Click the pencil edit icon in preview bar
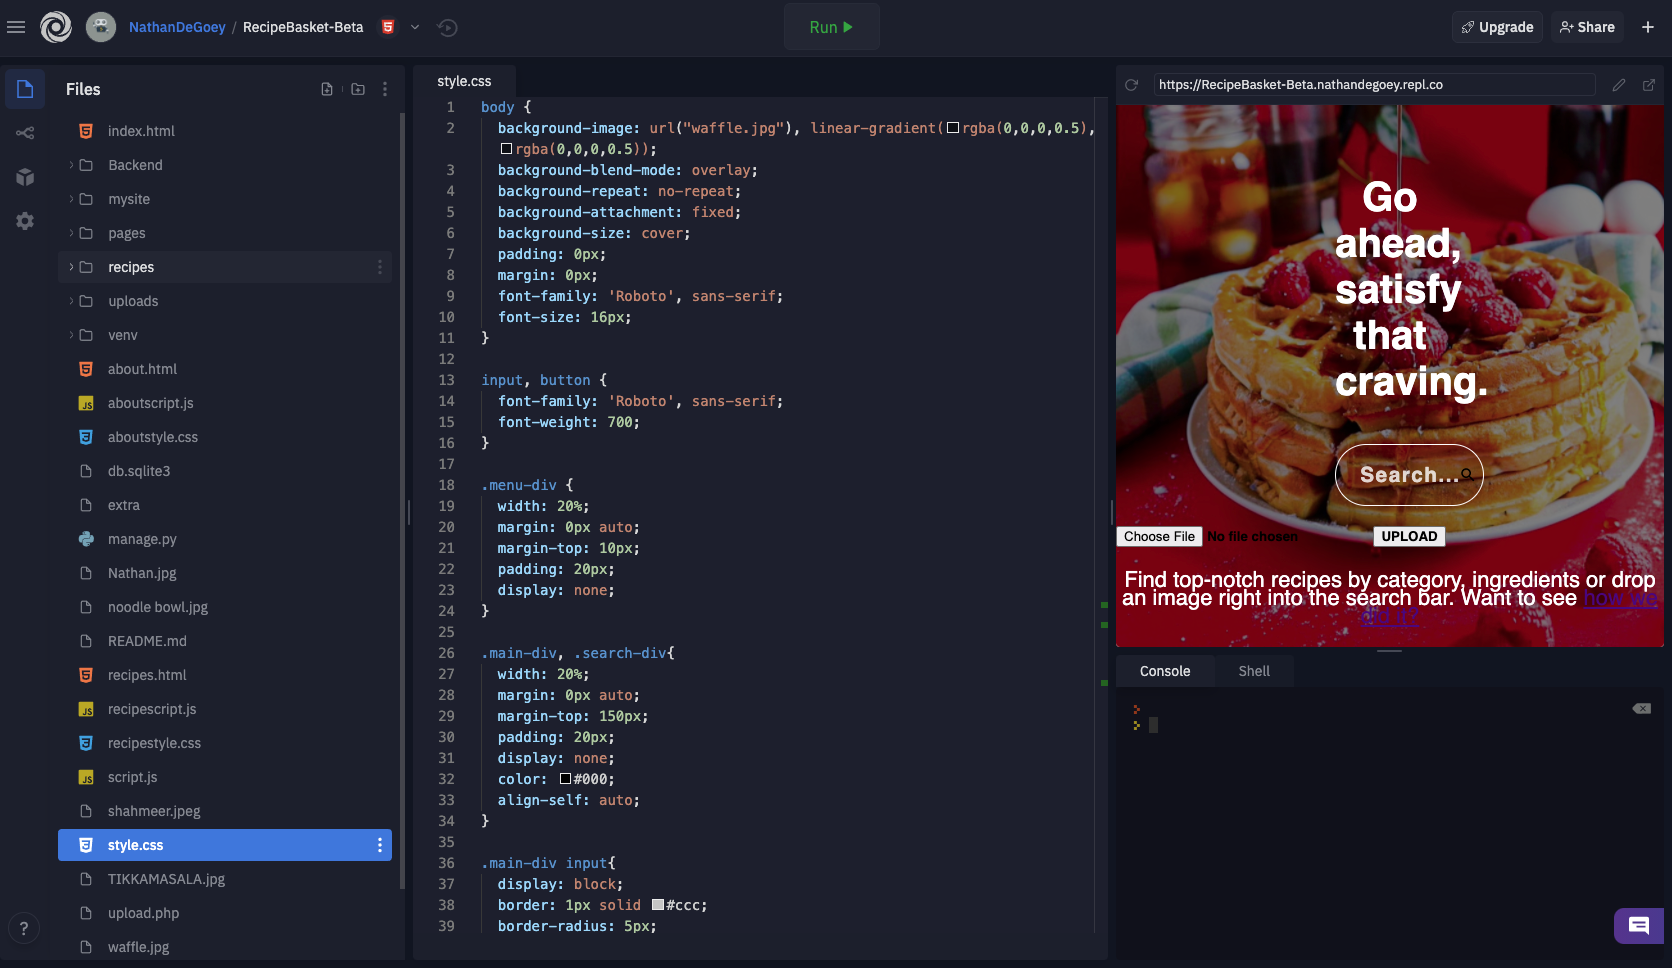1672x968 pixels. [x=1619, y=85]
